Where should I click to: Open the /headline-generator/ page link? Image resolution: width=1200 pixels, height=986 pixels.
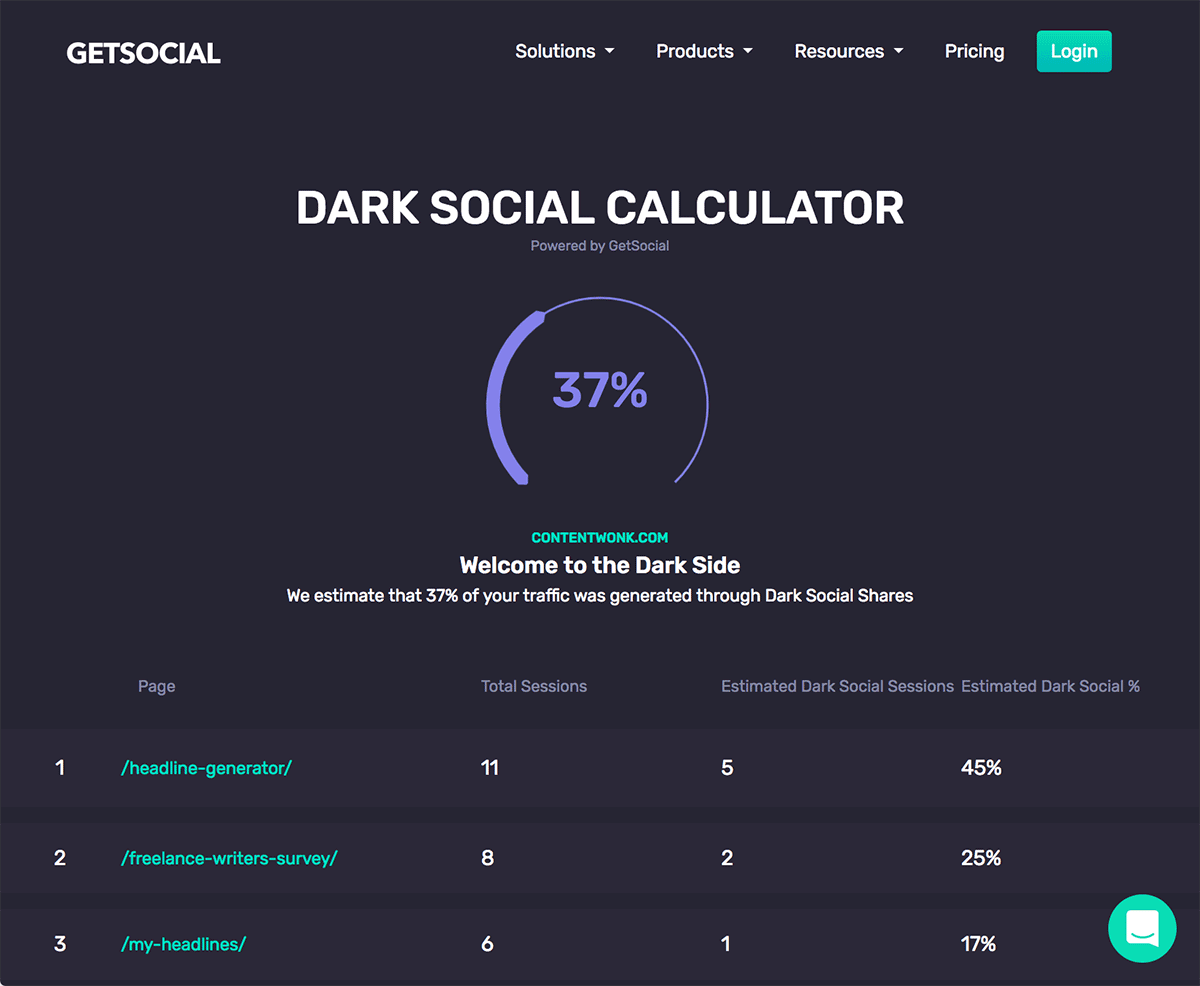click(x=206, y=768)
